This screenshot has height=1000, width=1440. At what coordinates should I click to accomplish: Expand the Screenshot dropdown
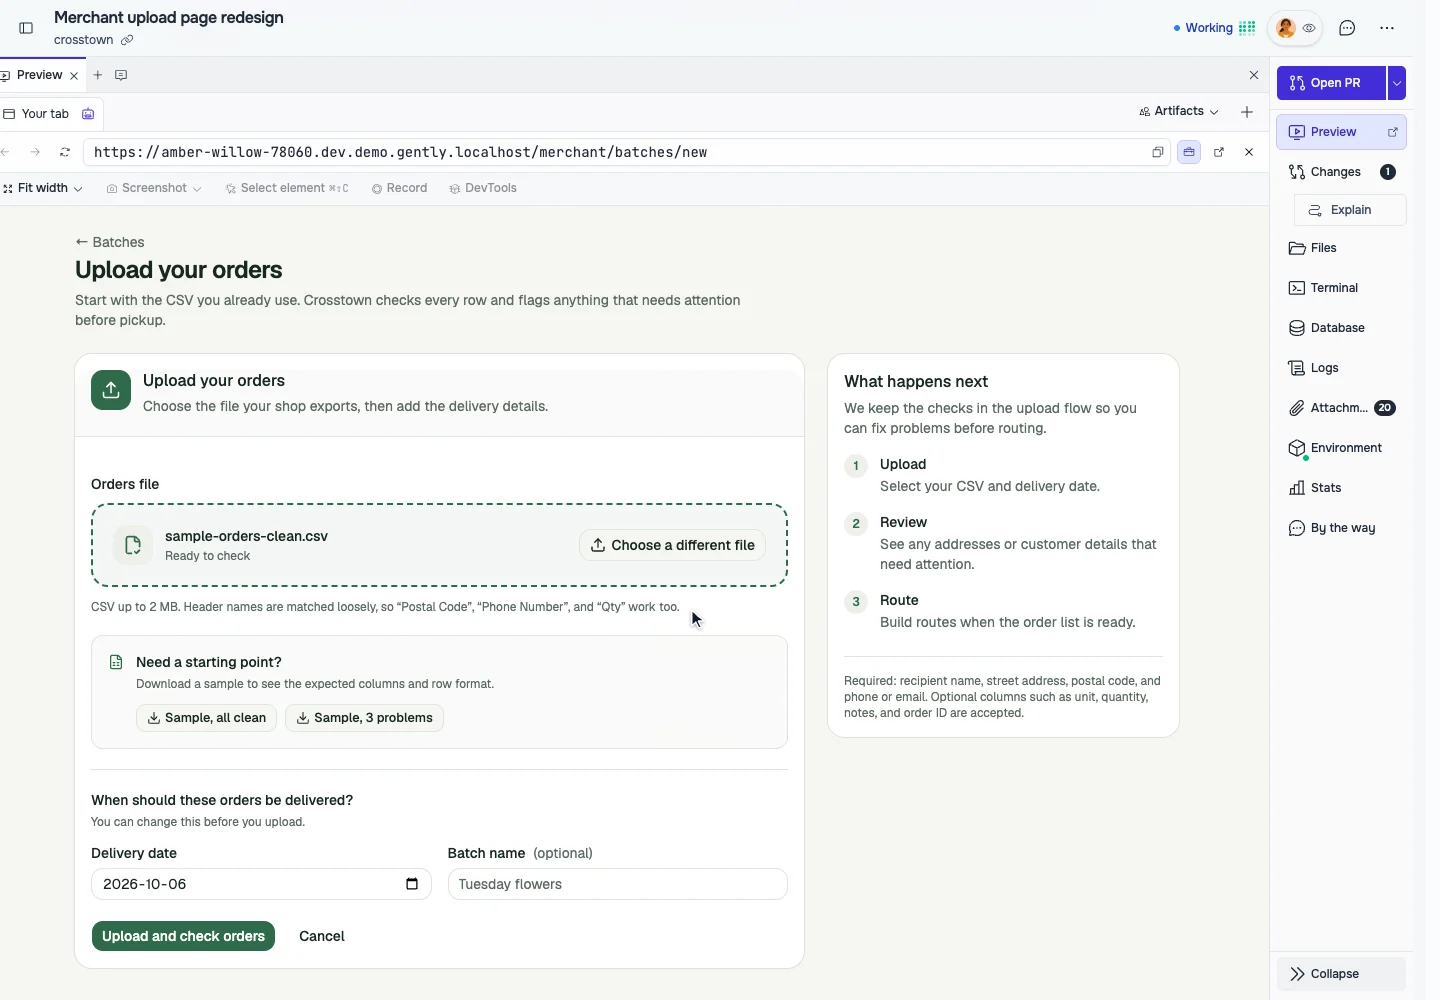(154, 188)
